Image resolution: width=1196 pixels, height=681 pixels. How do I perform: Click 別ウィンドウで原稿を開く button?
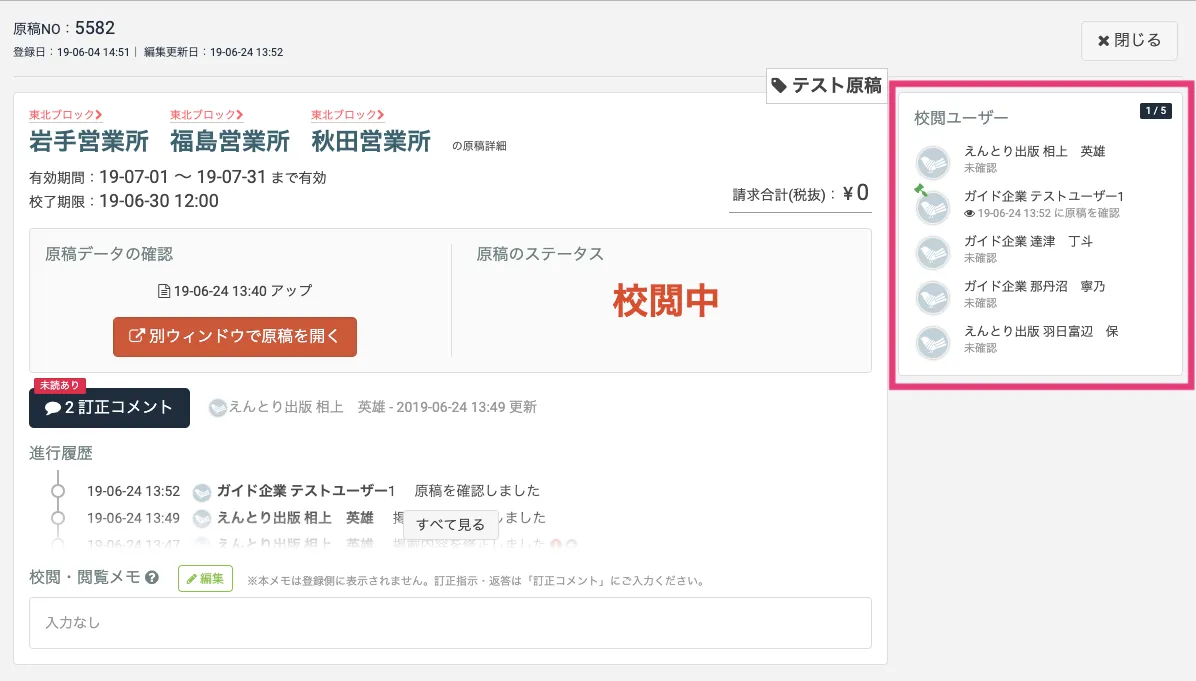point(235,336)
